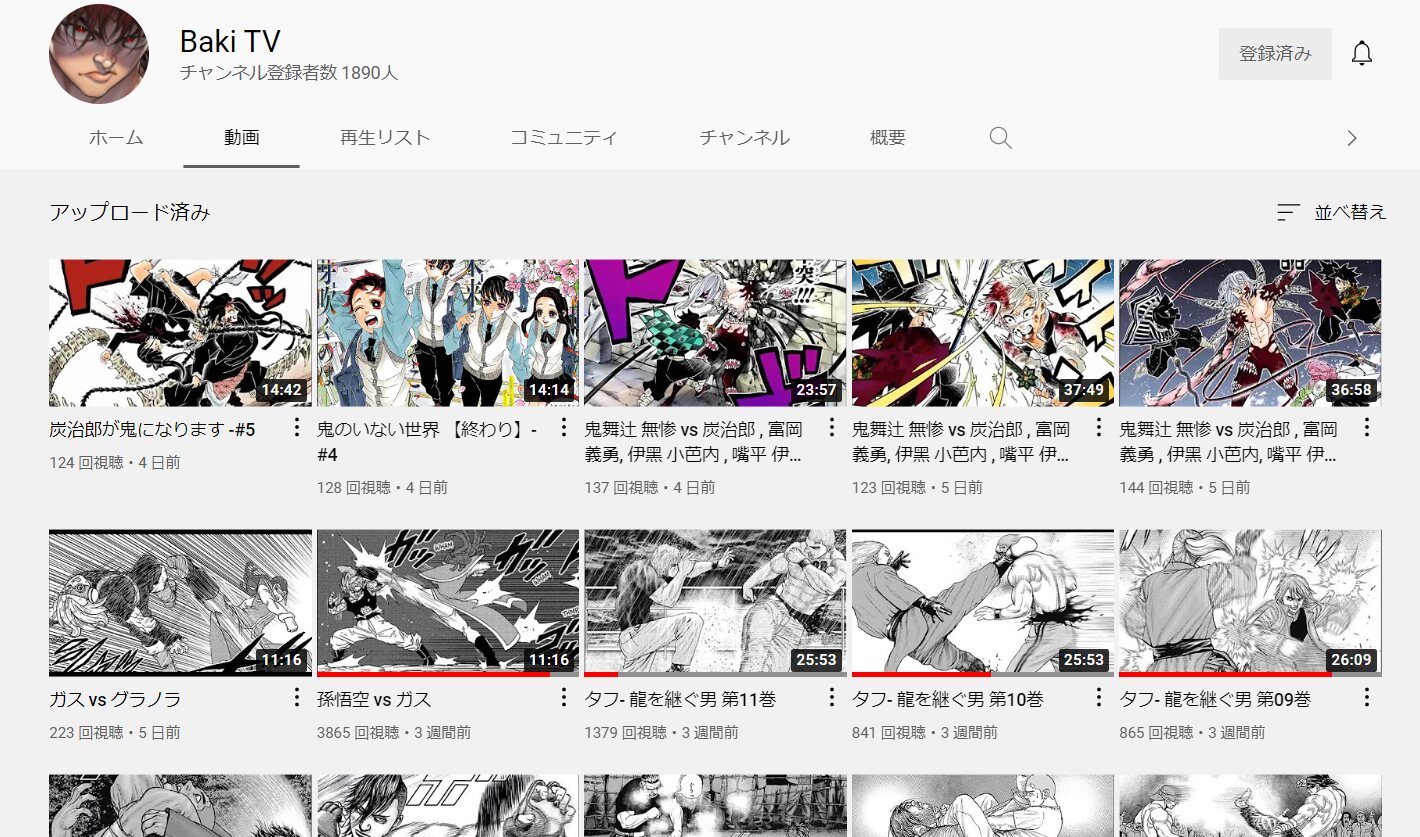Open the 孫悟空 vs ガス title link
This screenshot has height=837, width=1420.
click(x=374, y=699)
